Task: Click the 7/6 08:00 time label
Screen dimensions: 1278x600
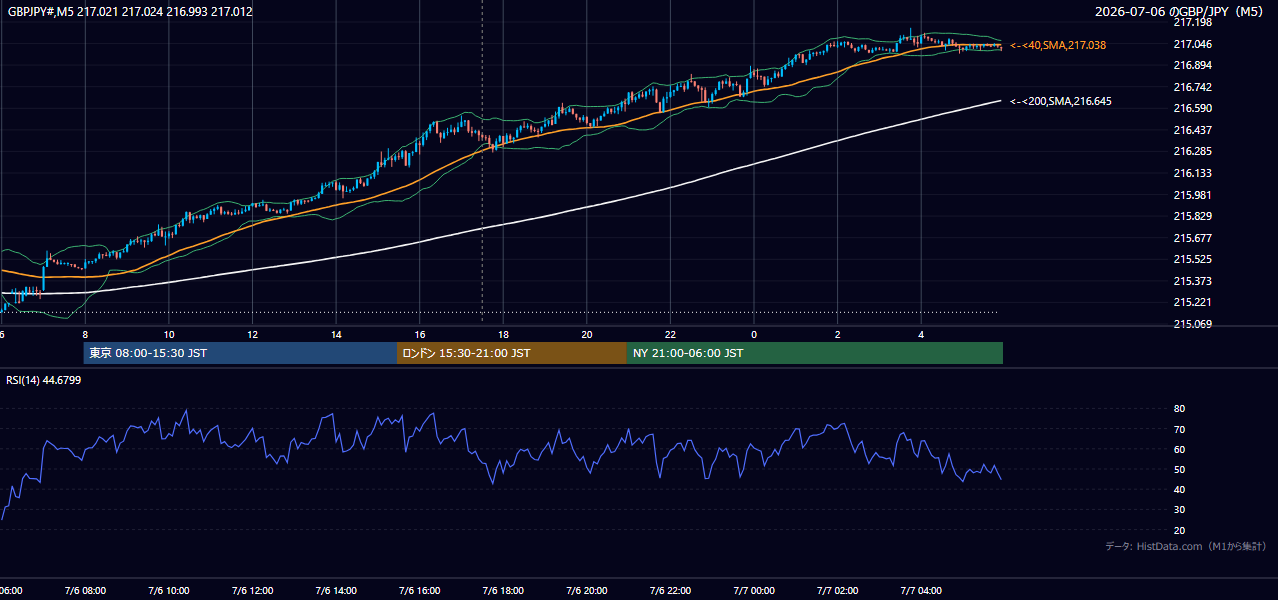Action: tap(85, 591)
